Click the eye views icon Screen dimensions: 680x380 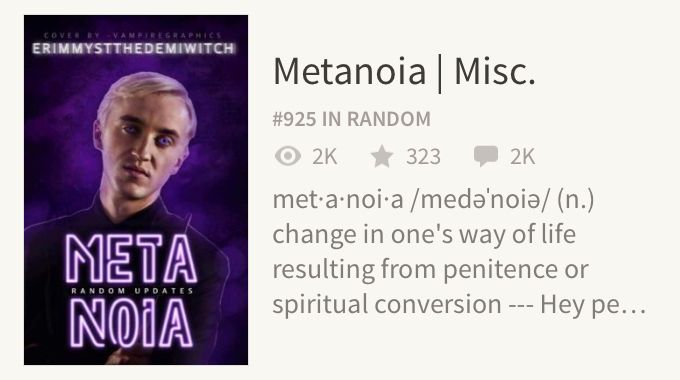pyautogui.click(x=288, y=156)
